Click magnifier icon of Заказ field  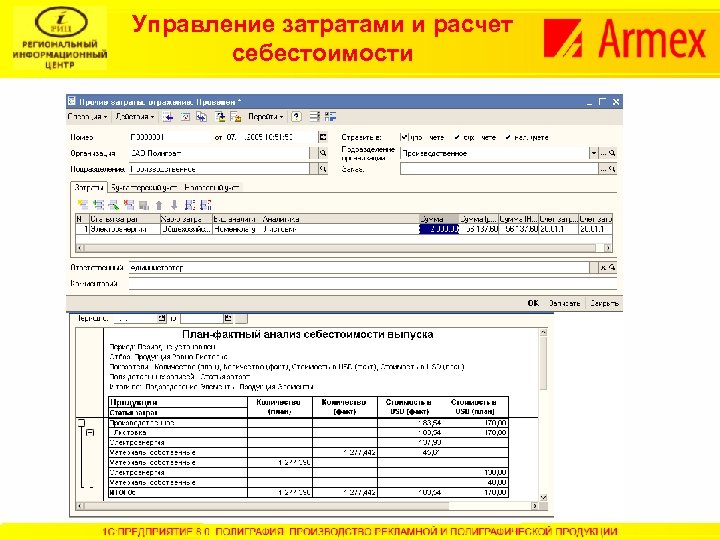pyautogui.click(x=612, y=169)
